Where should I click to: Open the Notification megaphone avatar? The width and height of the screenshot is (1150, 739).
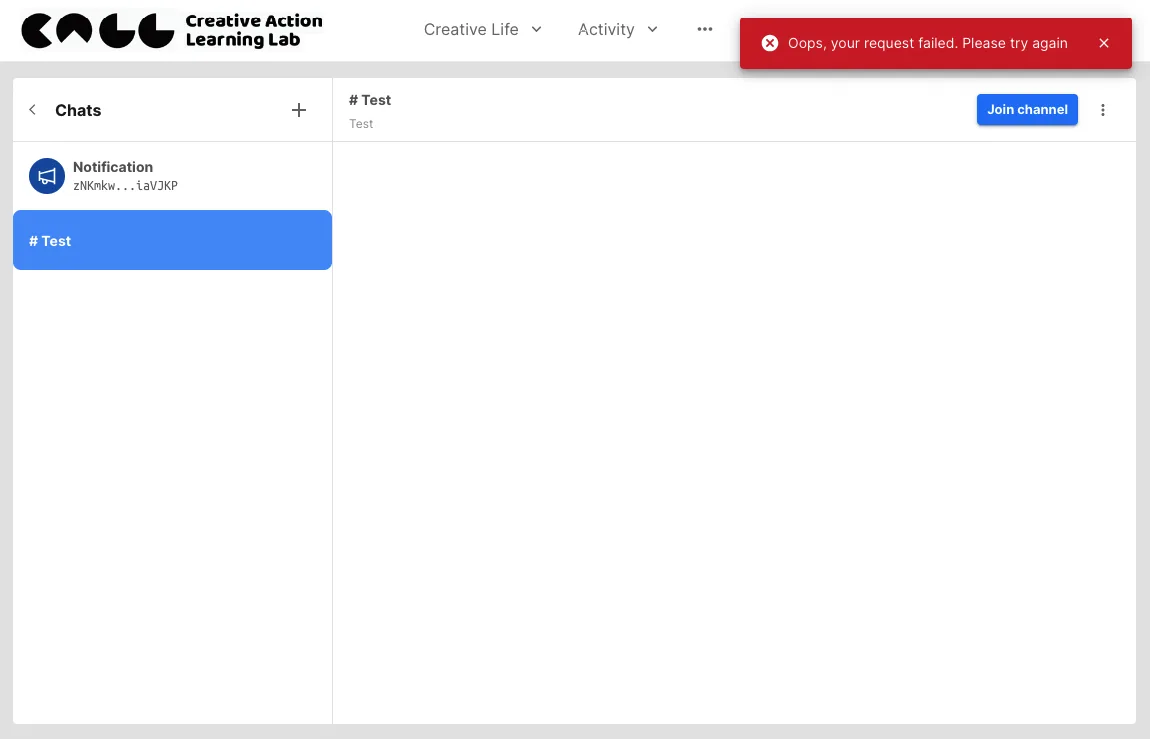pos(47,176)
